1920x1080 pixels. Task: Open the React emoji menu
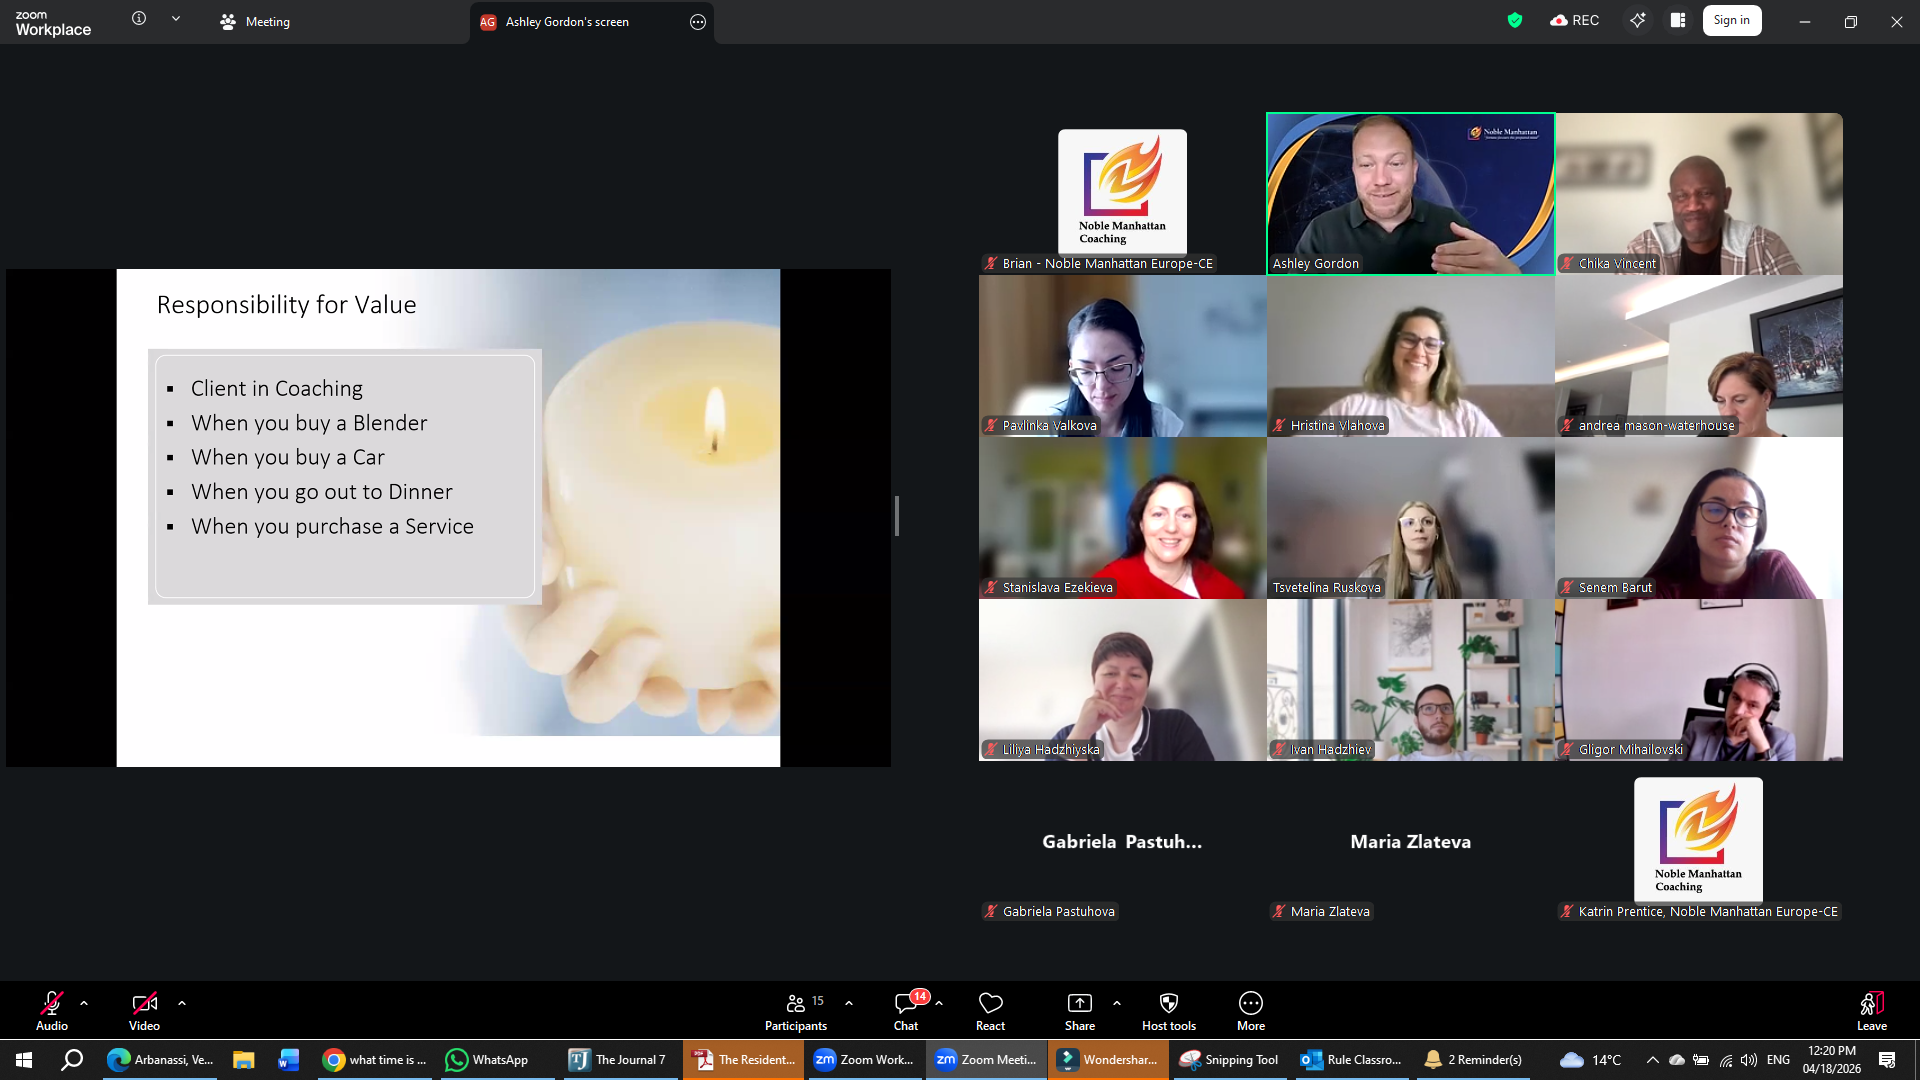point(990,1009)
